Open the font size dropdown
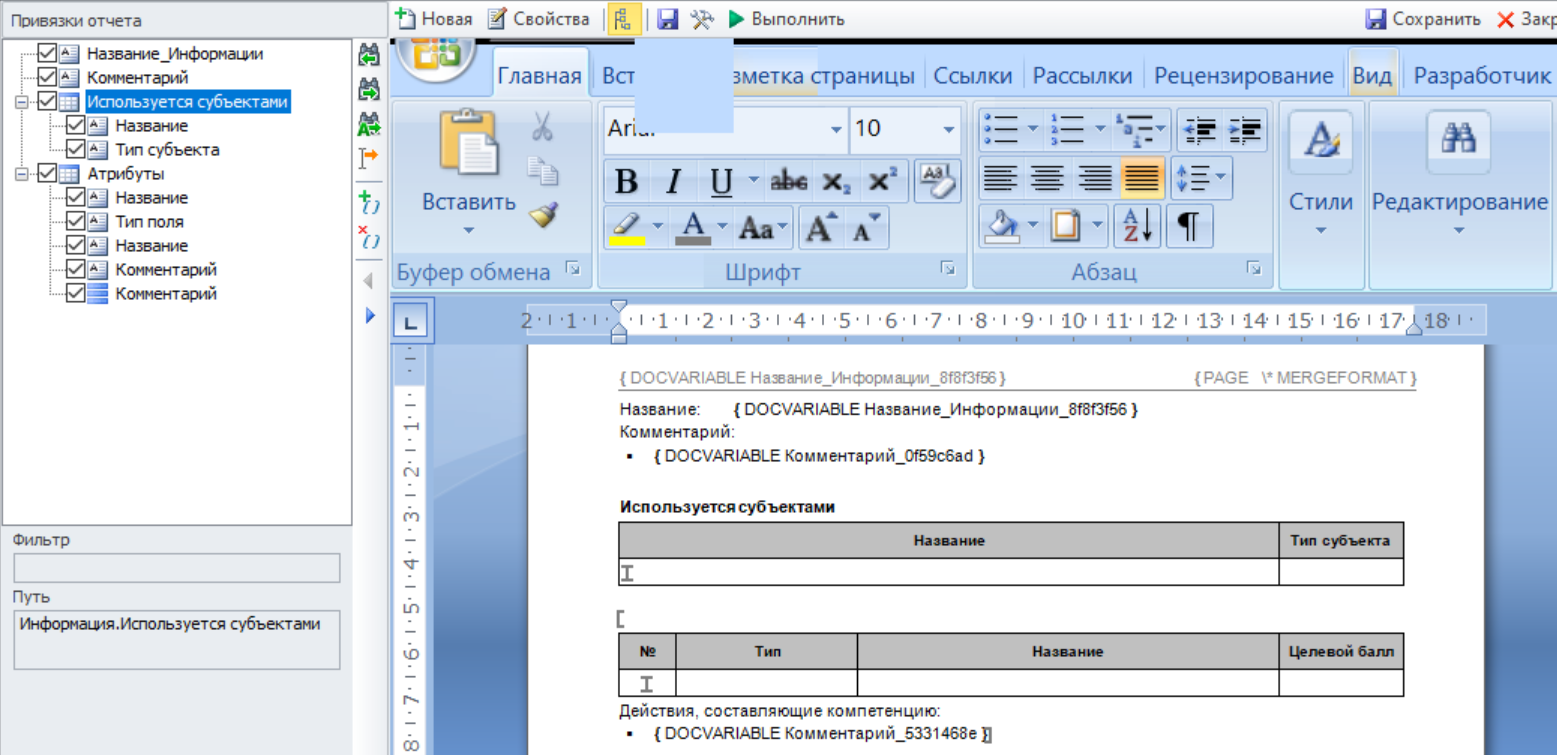The width and height of the screenshot is (1557, 755). click(948, 129)
